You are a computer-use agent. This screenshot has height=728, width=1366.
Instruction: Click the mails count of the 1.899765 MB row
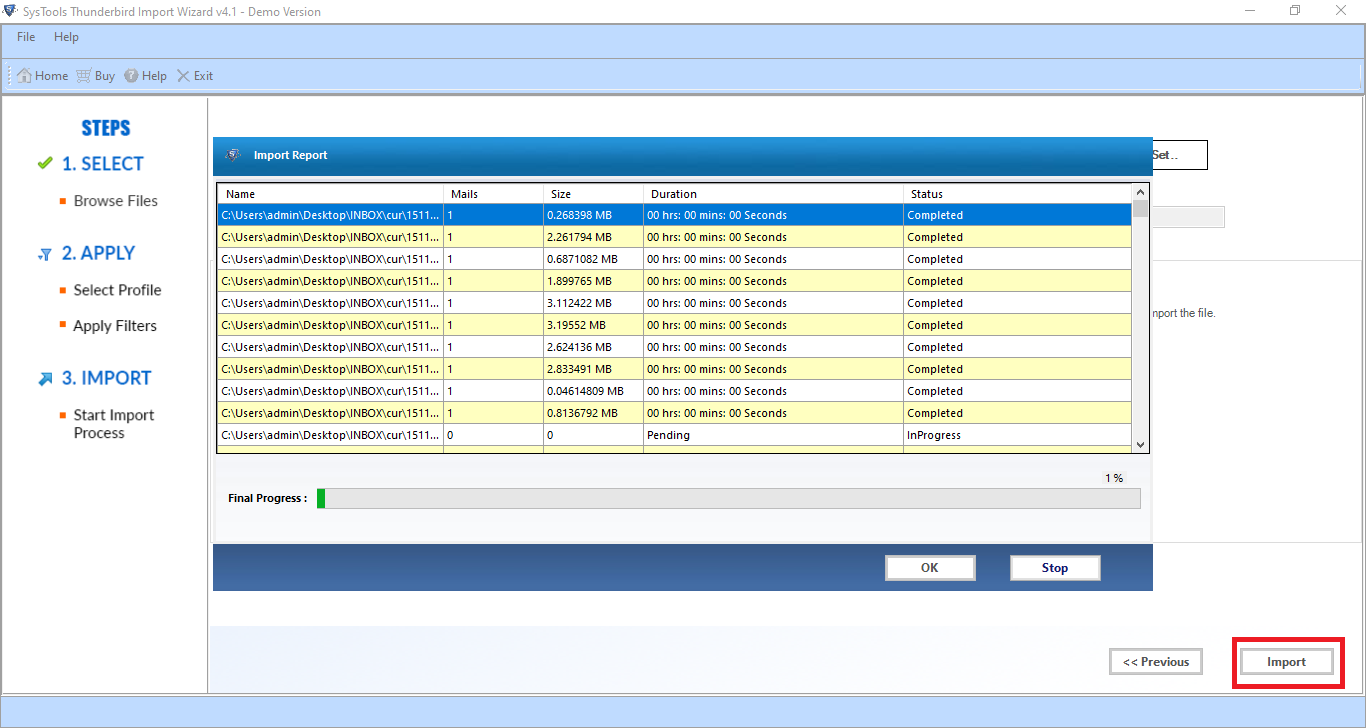(494, 281)
